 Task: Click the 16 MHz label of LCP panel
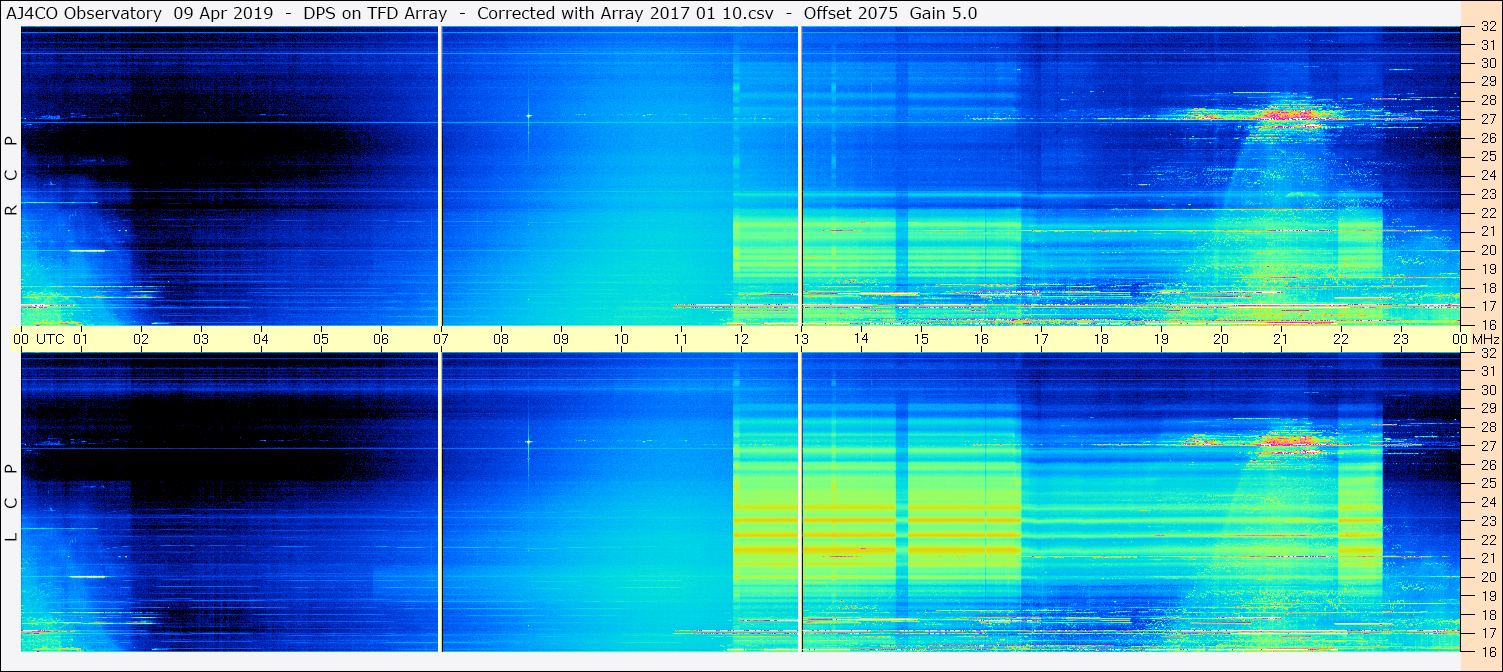pos(1488,650)
